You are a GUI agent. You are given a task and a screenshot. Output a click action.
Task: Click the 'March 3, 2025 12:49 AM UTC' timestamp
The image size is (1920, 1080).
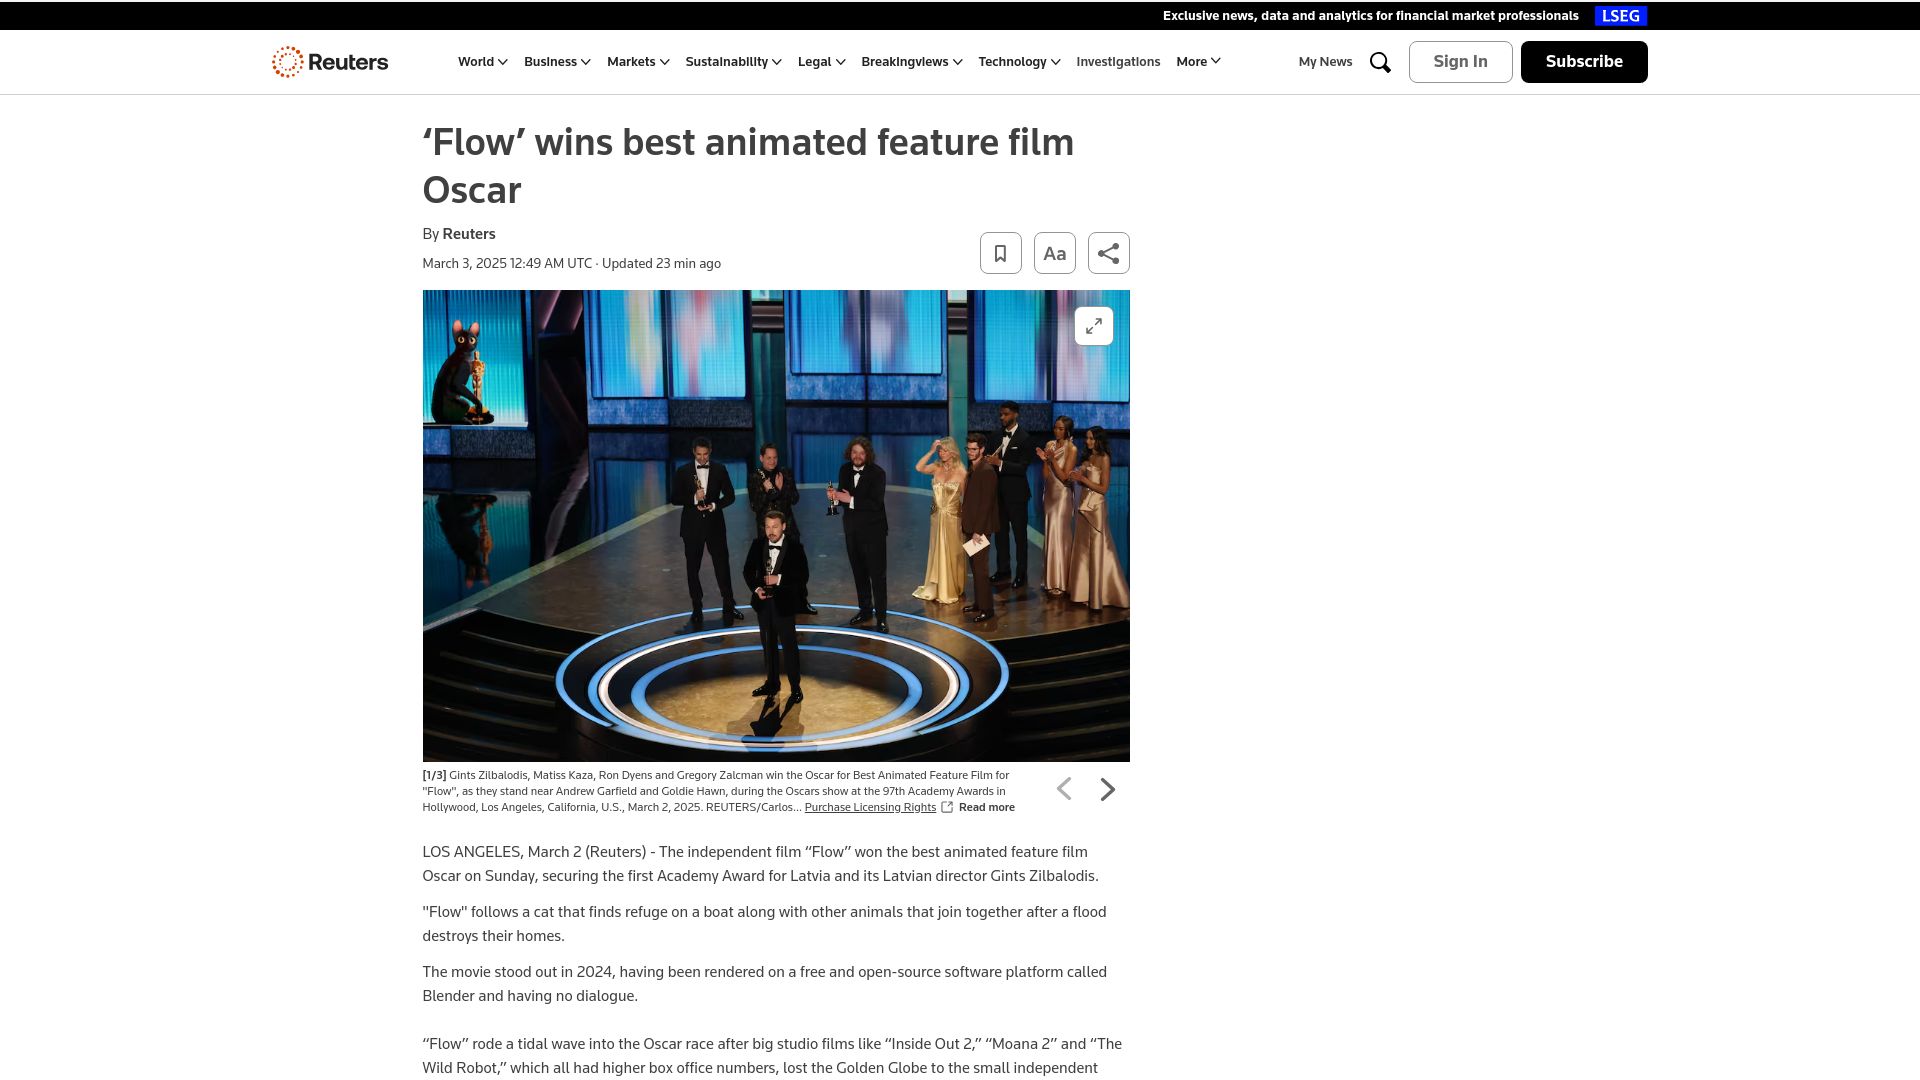pos(507,264)
